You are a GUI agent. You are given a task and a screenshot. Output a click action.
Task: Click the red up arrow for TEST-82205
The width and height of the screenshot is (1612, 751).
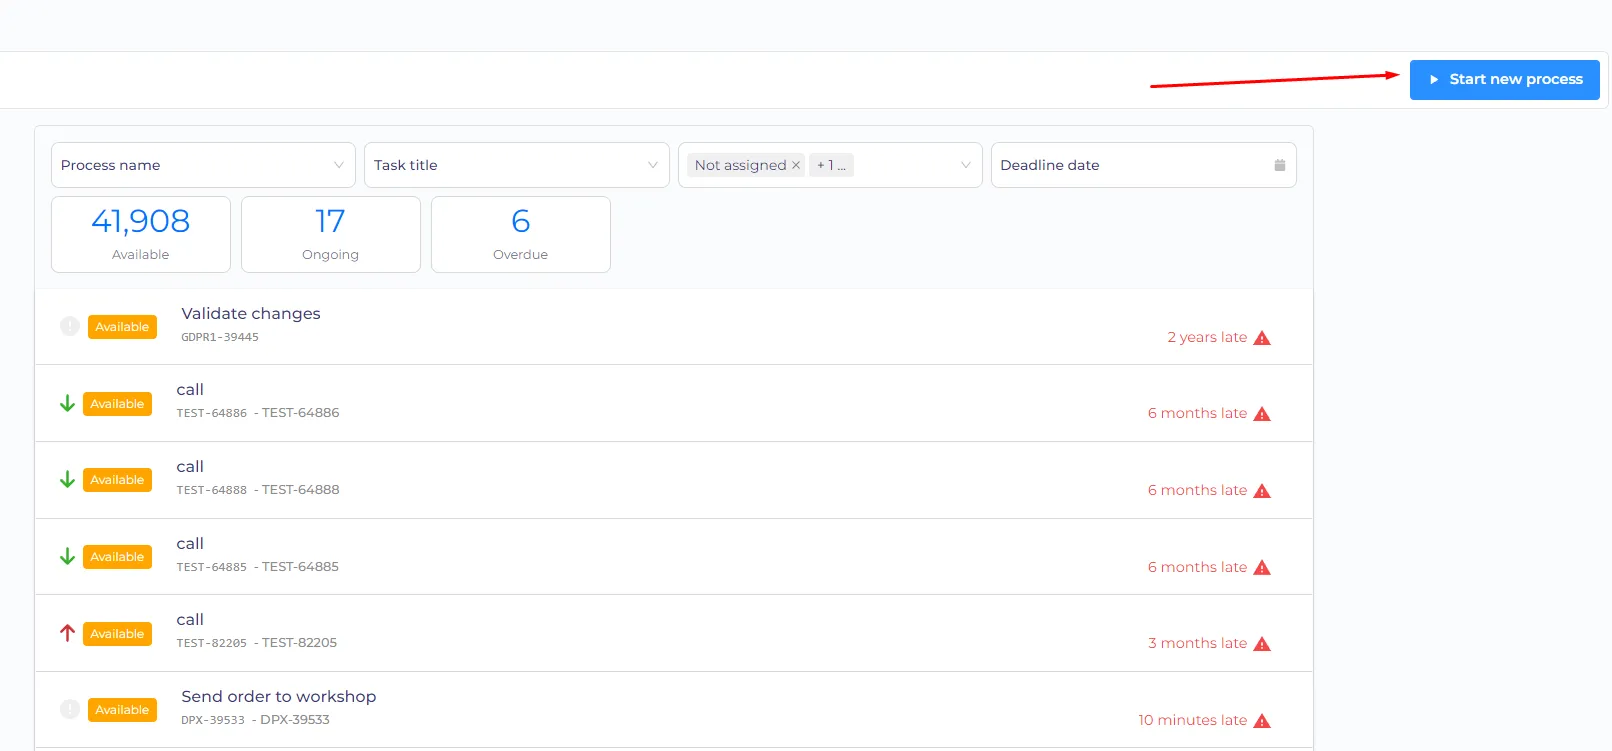click(67, 633)
